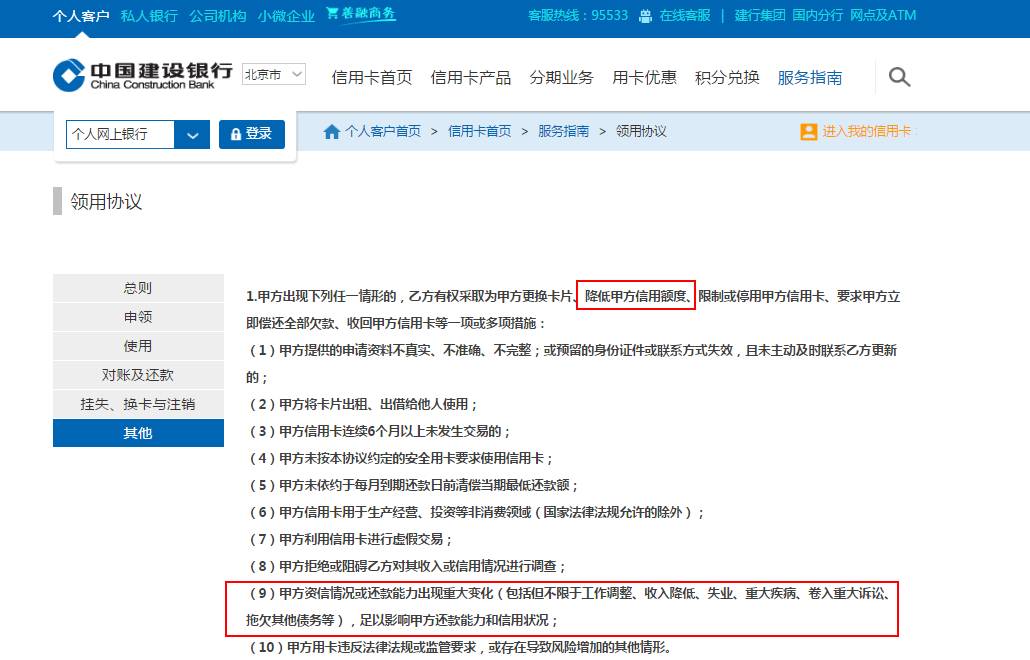Click clause (7) 虚假交易 text
Viewport: 1030px width, 660px height.
tap(350, 539)
